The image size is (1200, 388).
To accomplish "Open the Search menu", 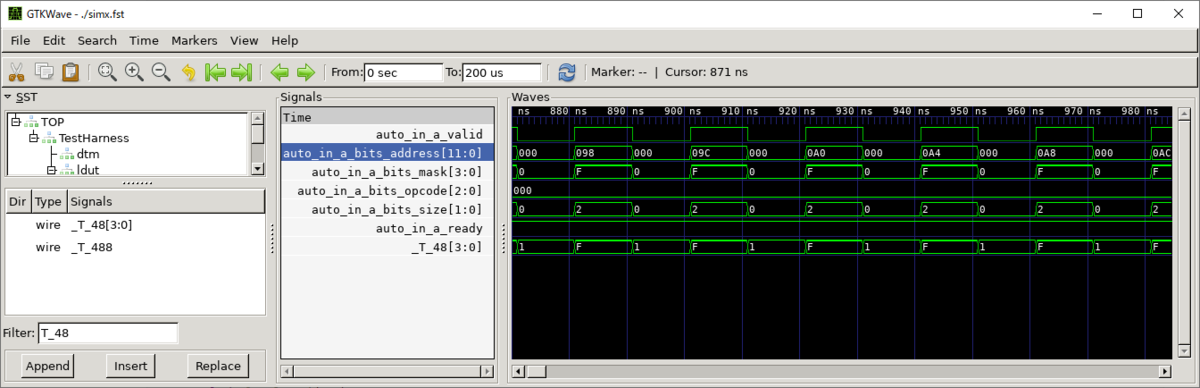I will click(97, 41).
